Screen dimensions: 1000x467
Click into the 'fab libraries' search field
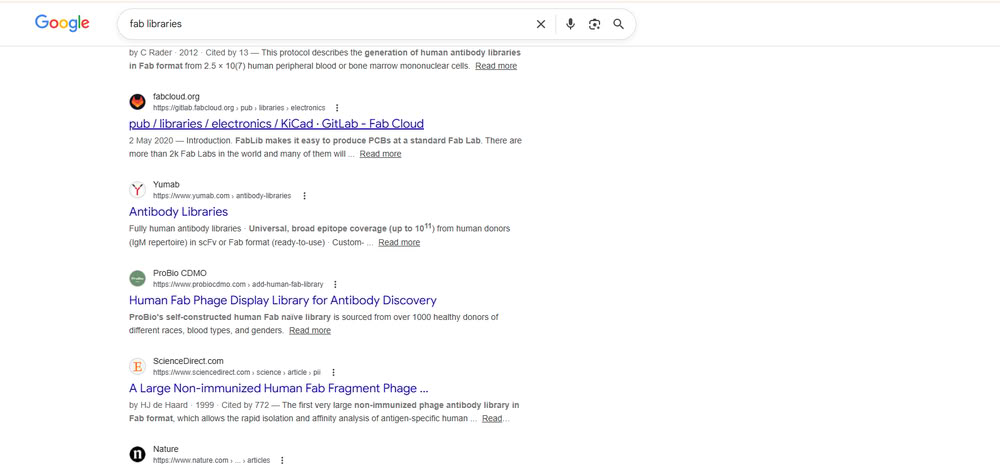[x=320, y=24]
